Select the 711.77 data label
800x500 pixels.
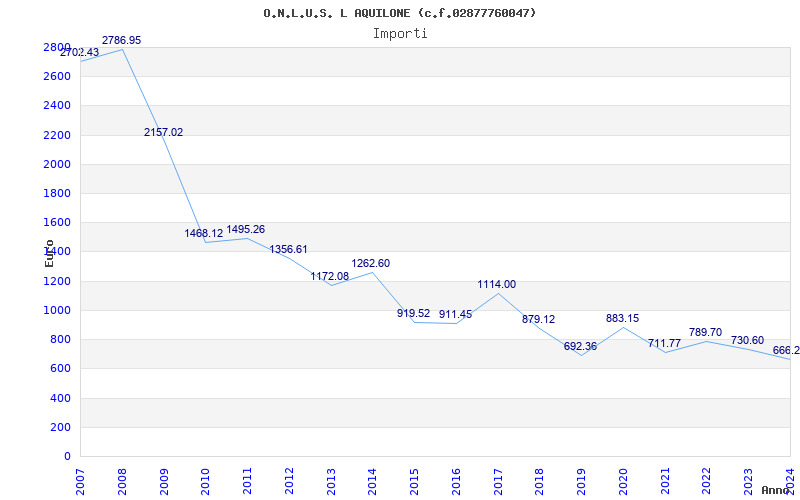tap(664, 343)
